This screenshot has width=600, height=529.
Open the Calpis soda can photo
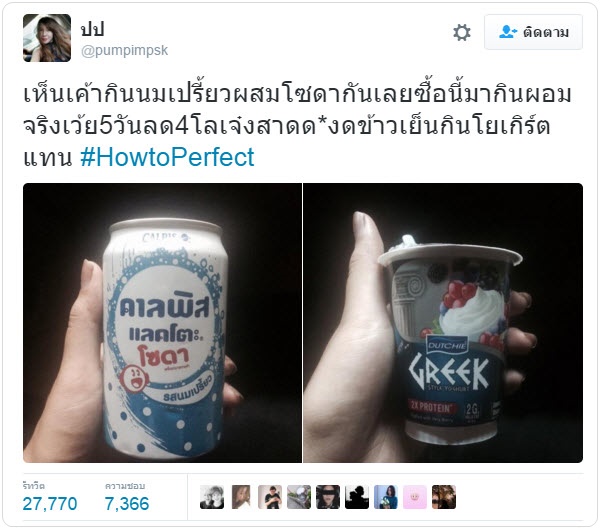click(162, 323)
